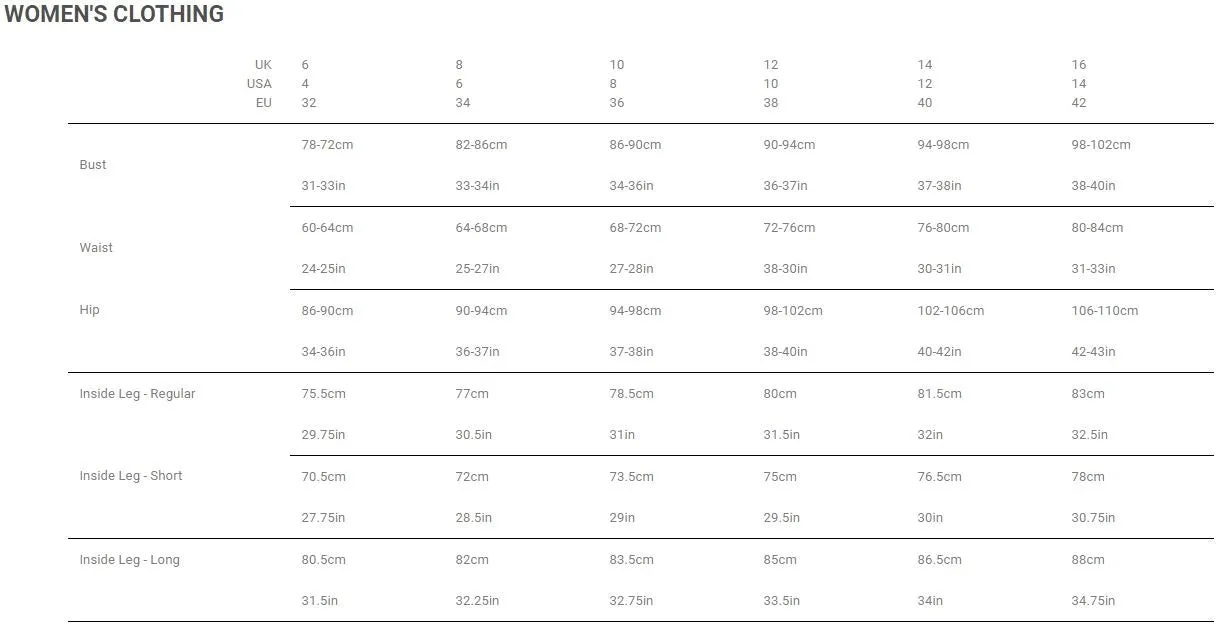Screen dimensions: 1224x630
Task: Select the 64-68cm waist measurement
Action: tap(481, 228)
